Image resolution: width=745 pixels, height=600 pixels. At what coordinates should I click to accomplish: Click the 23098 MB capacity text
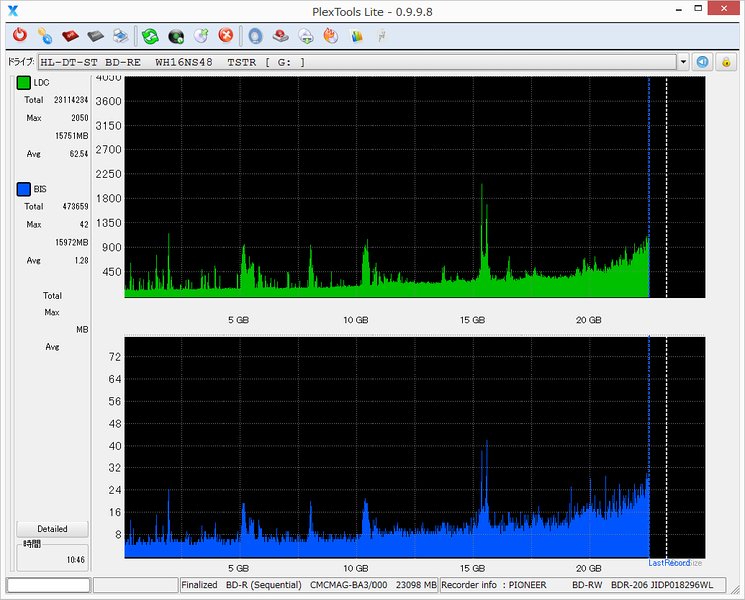tap(416, 585)
